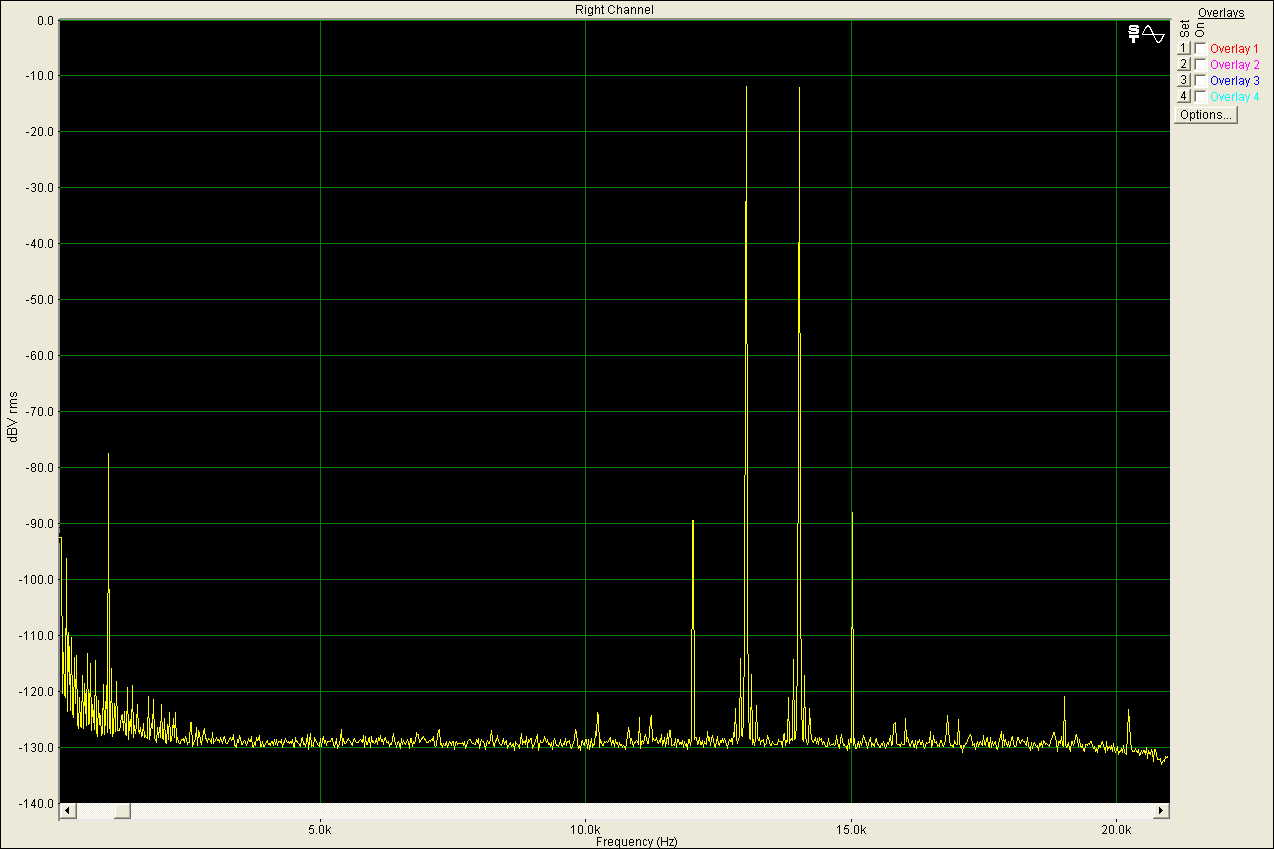Viewport: 1274px width, 849px height.
Task: Turn on the Overlay 3 checkbox
Action: click(1200, 80)
